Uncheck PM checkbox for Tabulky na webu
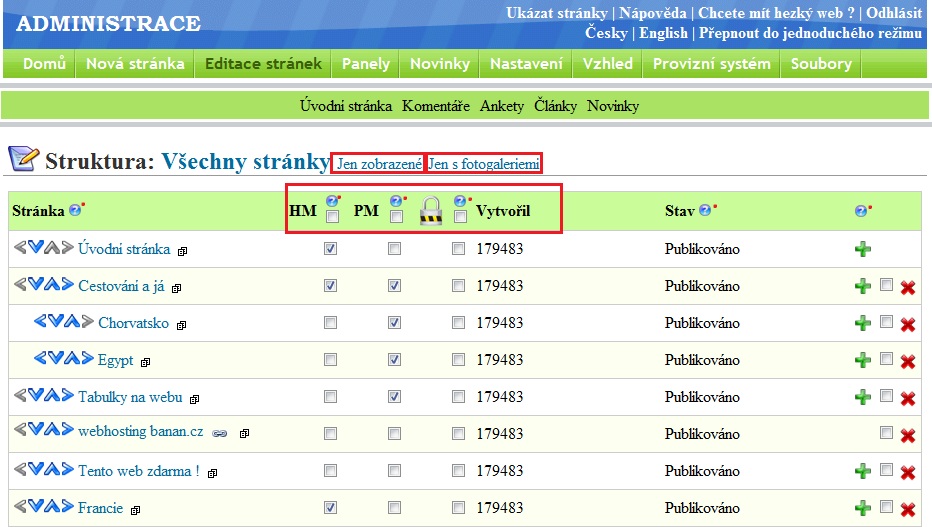This screenshot has width=932, height=527. point(395,397)
